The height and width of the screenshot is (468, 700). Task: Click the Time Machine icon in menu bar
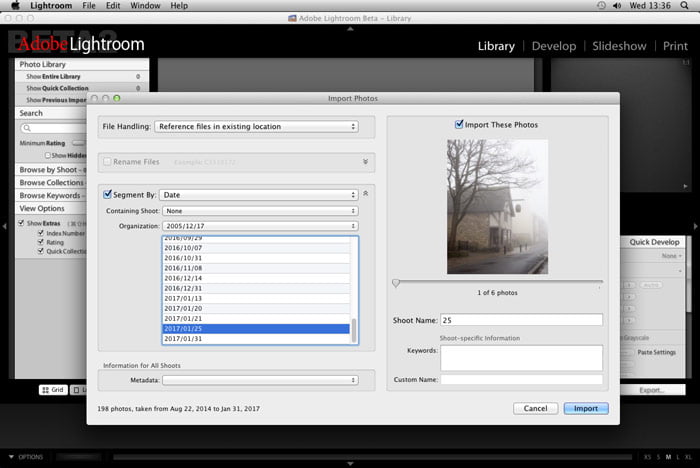point(601,5)
